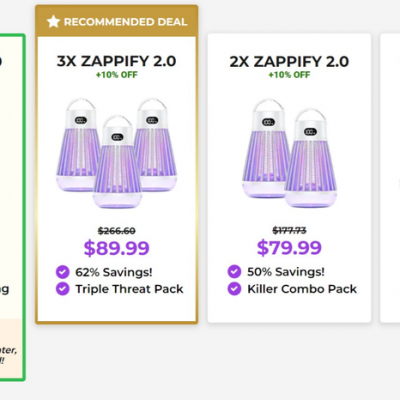400x400 pixels.
Task: Click the Triple Threat Pack text
Action: [x=129, y=289]
